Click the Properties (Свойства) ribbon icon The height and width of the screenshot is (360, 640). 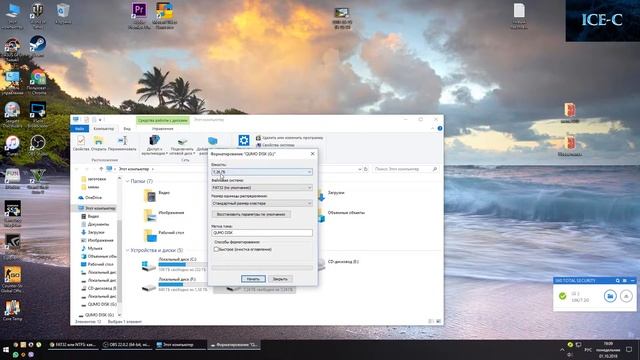pyautogui.click(x=81, y=143)
